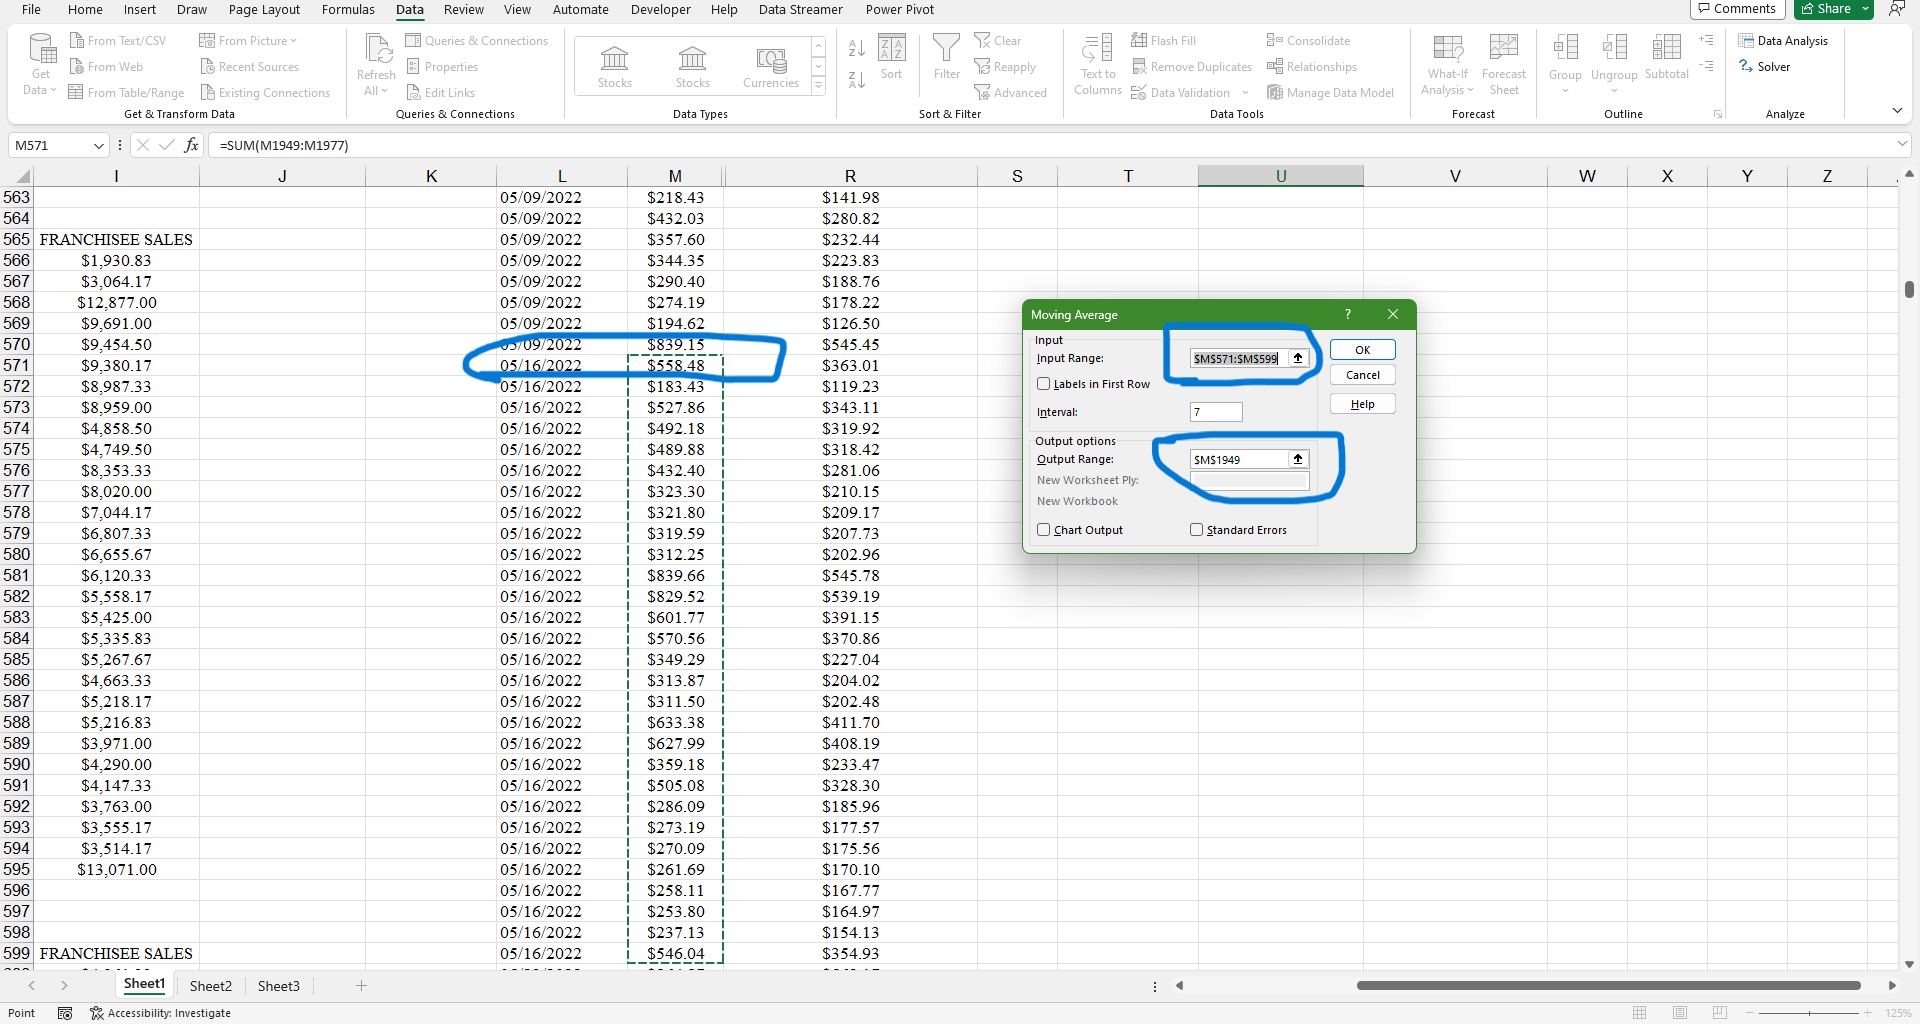Click Cancel in Moving Average dialog

[1362, 376]
